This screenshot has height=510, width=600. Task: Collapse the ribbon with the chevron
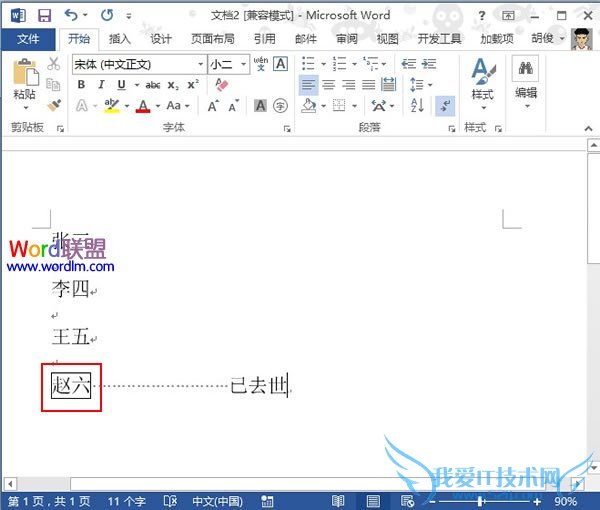point(589,129)
